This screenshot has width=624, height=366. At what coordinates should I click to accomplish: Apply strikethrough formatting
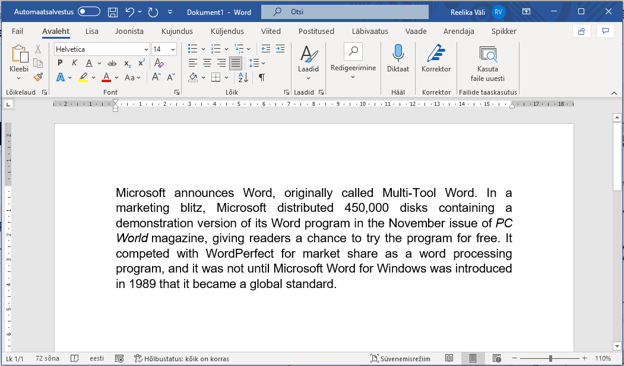112,63
